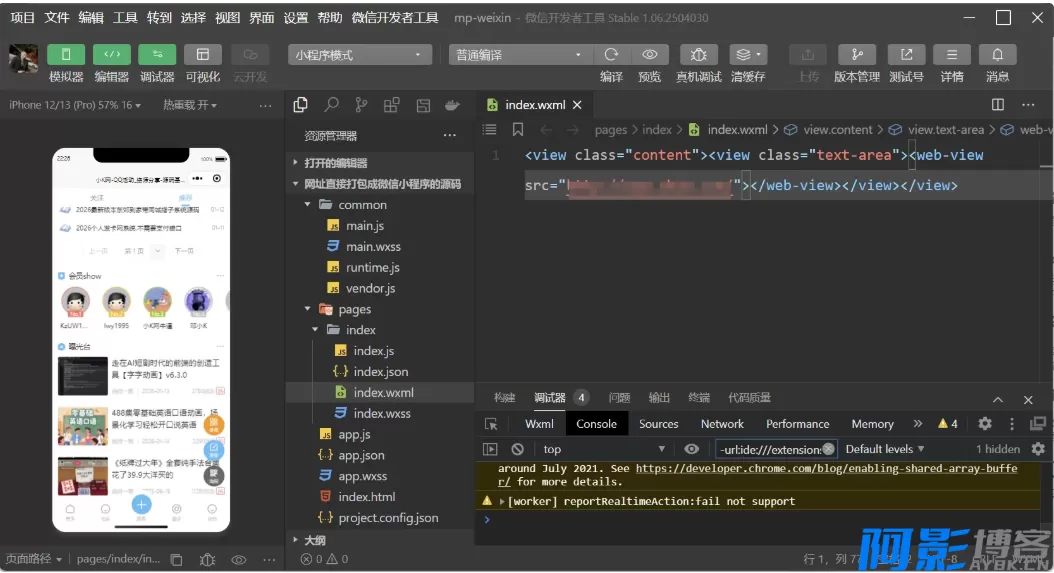This screenshot has height=573, width=1054.
Task: Open the 普通编译 compile mode dropdown
Action: (518, 55)
